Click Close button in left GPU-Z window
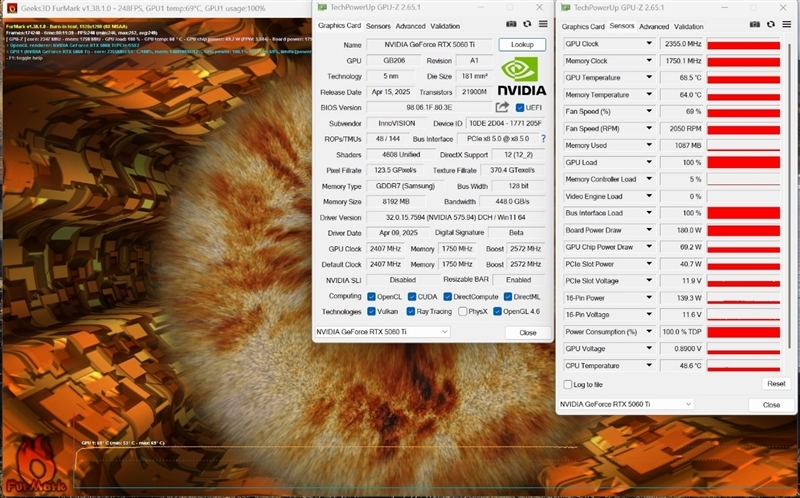Image resolution: width=800 pixels, height=498 pixels. point(528,333)
